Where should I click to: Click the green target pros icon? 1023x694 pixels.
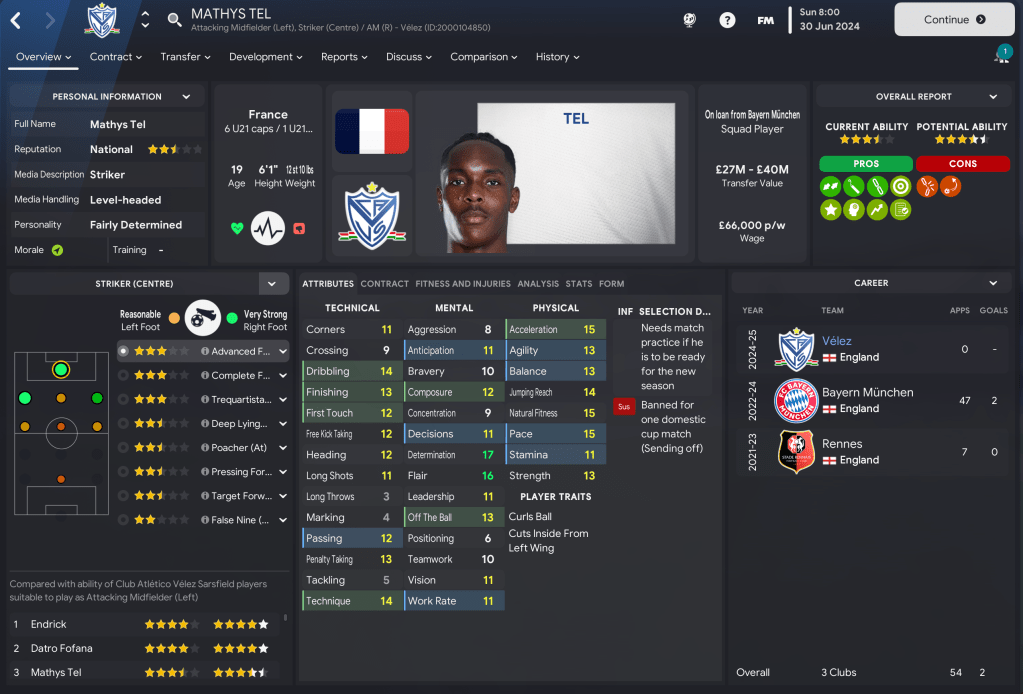tap(900, 187)
